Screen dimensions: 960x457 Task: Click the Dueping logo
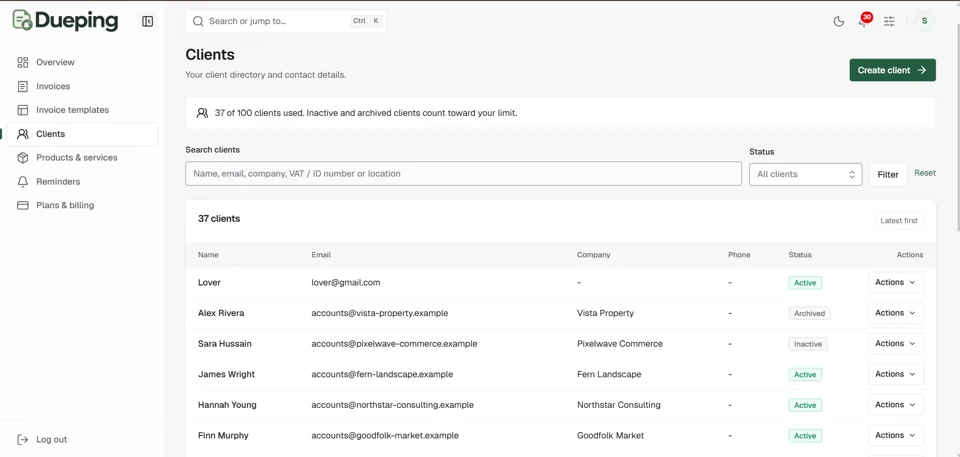pos(65,20)
